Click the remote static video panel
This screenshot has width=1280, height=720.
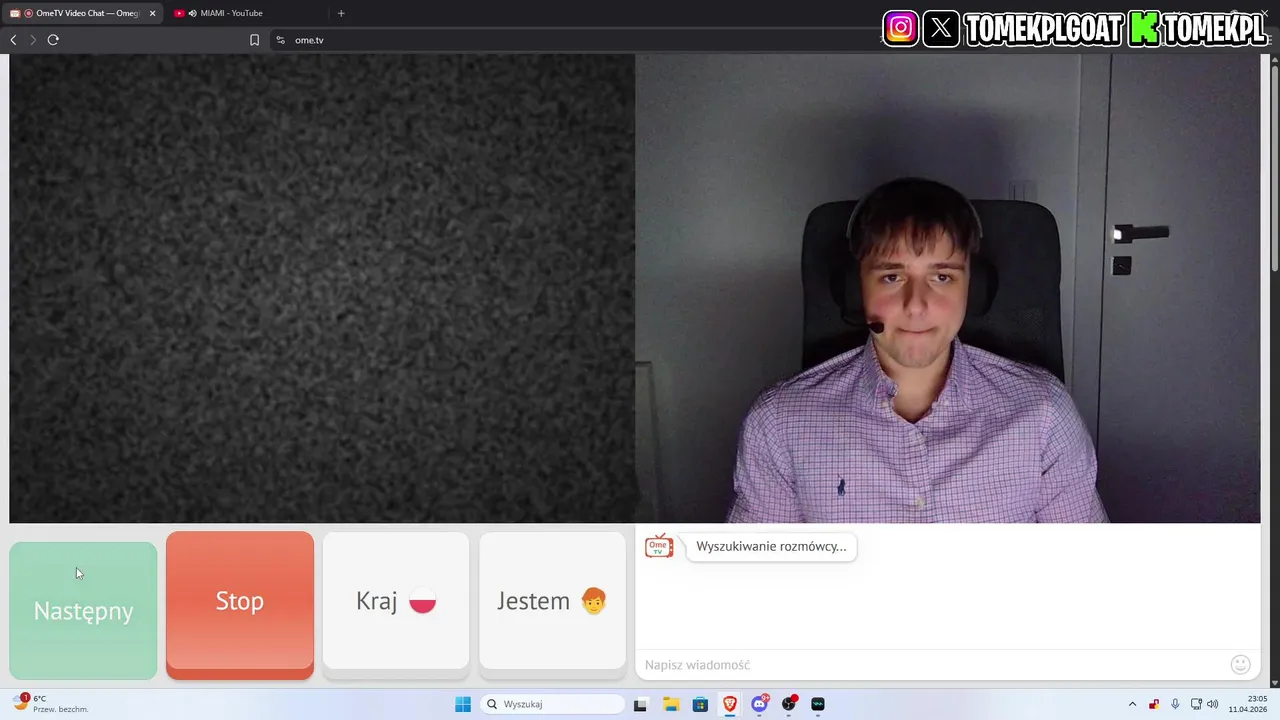coord(322,288)
